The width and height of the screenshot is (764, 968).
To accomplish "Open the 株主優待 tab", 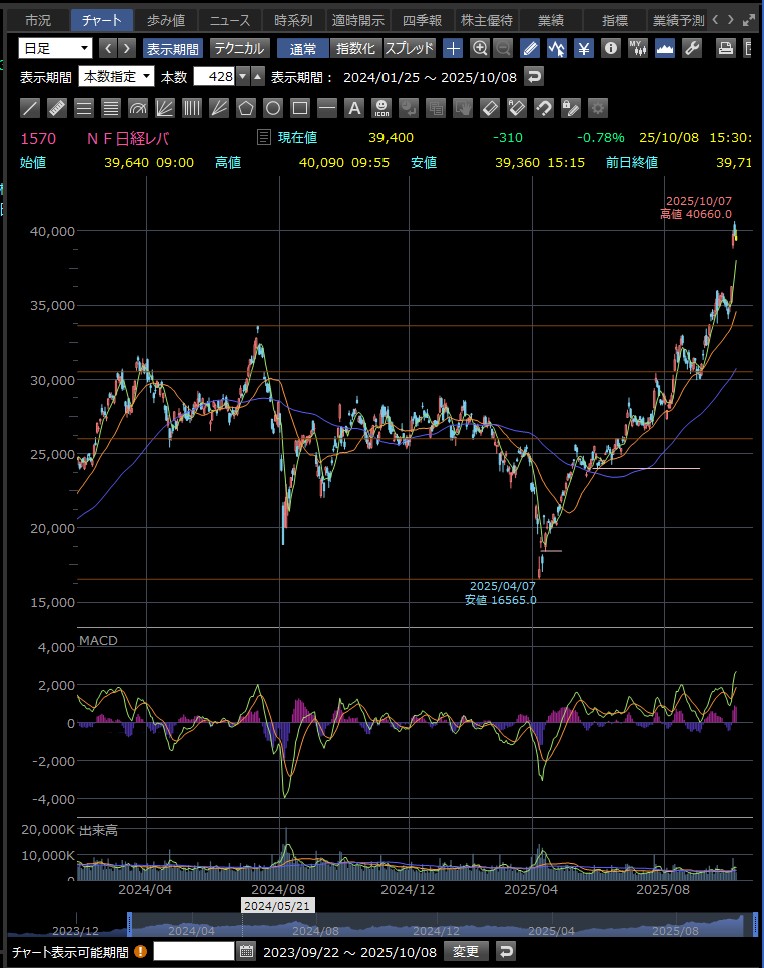I will coord(487,20).
